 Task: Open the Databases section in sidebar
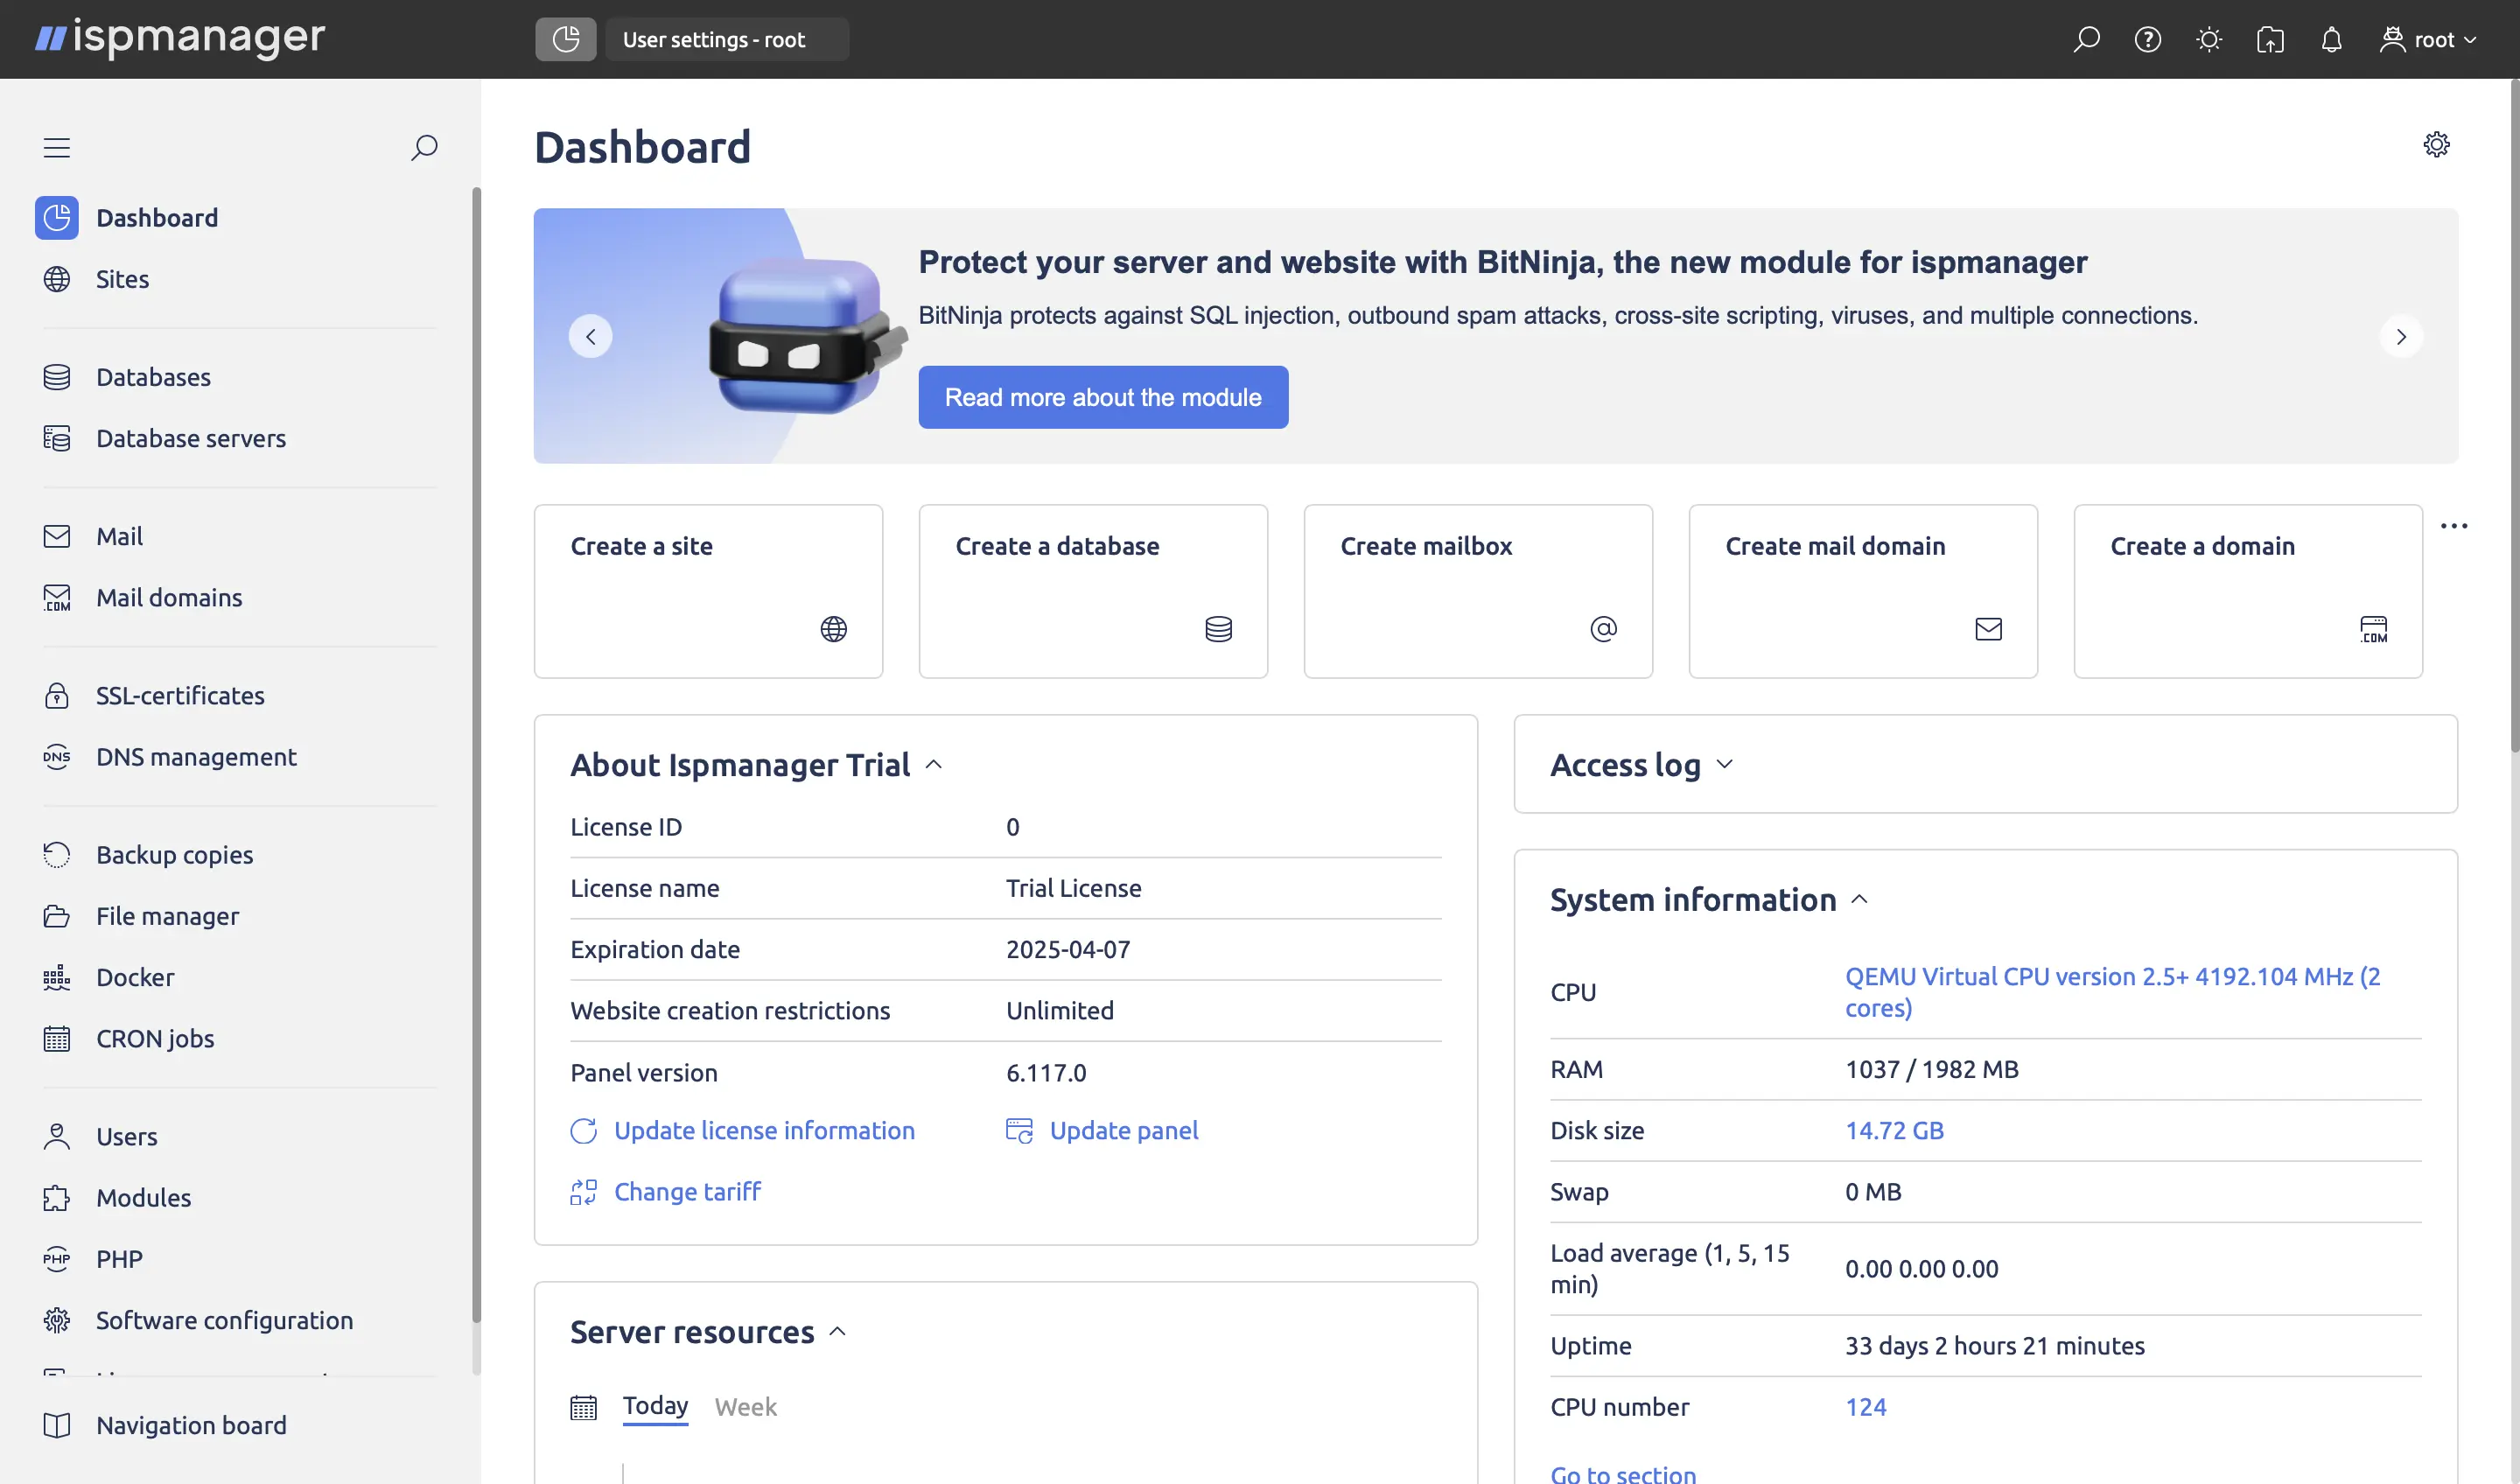153,377
